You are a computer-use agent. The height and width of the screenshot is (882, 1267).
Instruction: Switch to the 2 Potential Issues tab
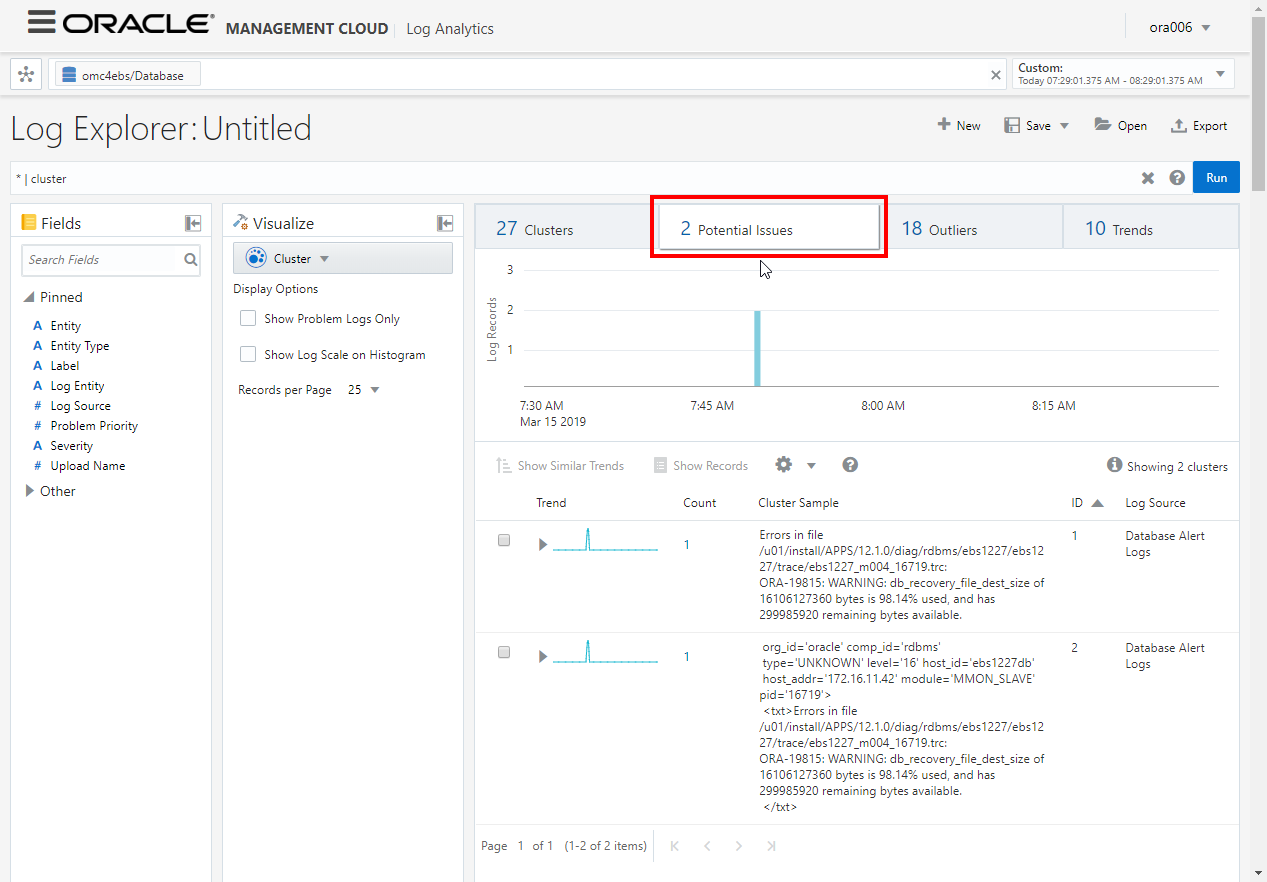coord(768,228)
